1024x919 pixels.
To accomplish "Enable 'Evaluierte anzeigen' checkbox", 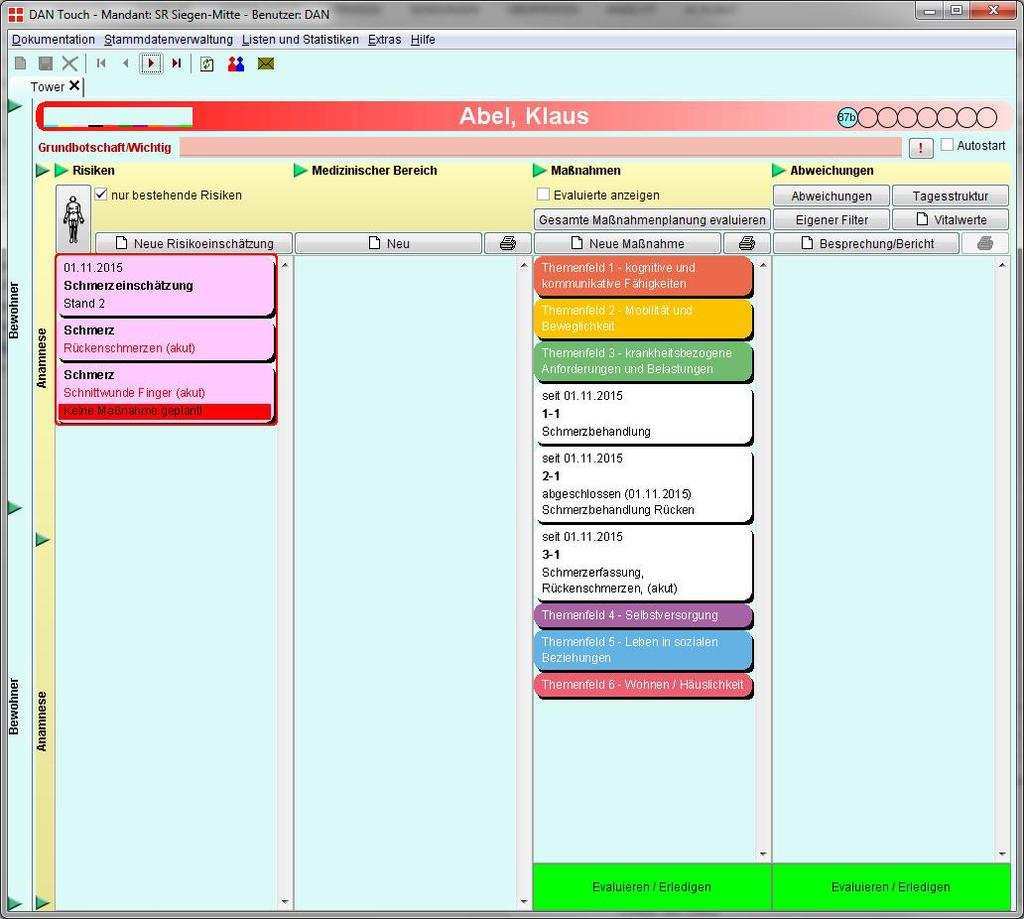I will point(543,195).
